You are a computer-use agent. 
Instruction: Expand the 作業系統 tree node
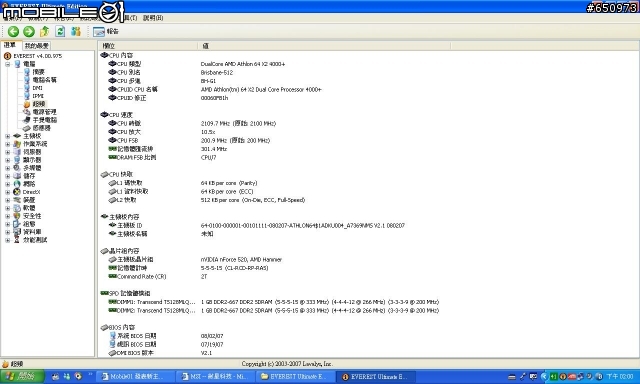pyautogui.click(x=7, y=144)
